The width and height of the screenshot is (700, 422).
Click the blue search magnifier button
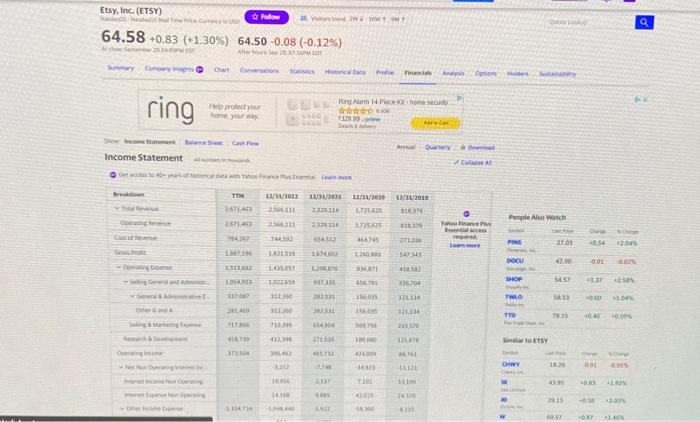tap(644, 22)
